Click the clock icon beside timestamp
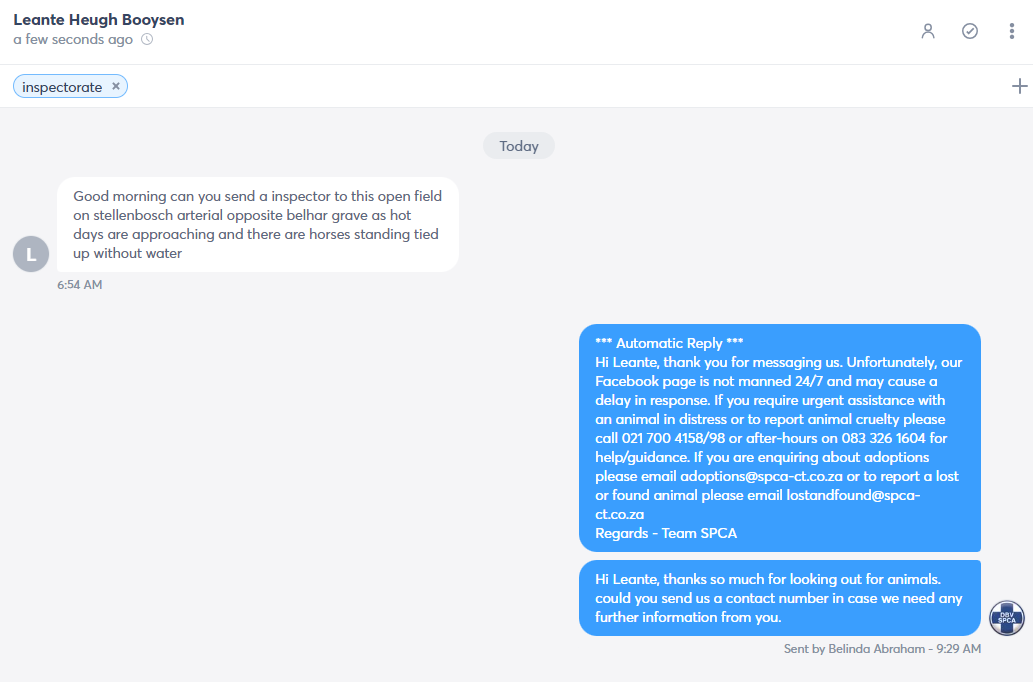This screenshot has width=1033, height=682. [x=147, y=40]
